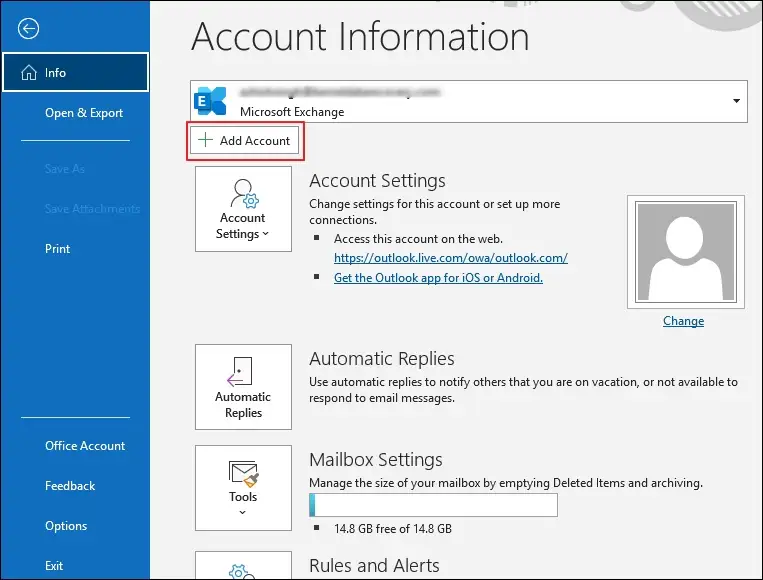Select Print in the sidebar
The width and height of the screenshot is (763, 580).
pos(57,249)
